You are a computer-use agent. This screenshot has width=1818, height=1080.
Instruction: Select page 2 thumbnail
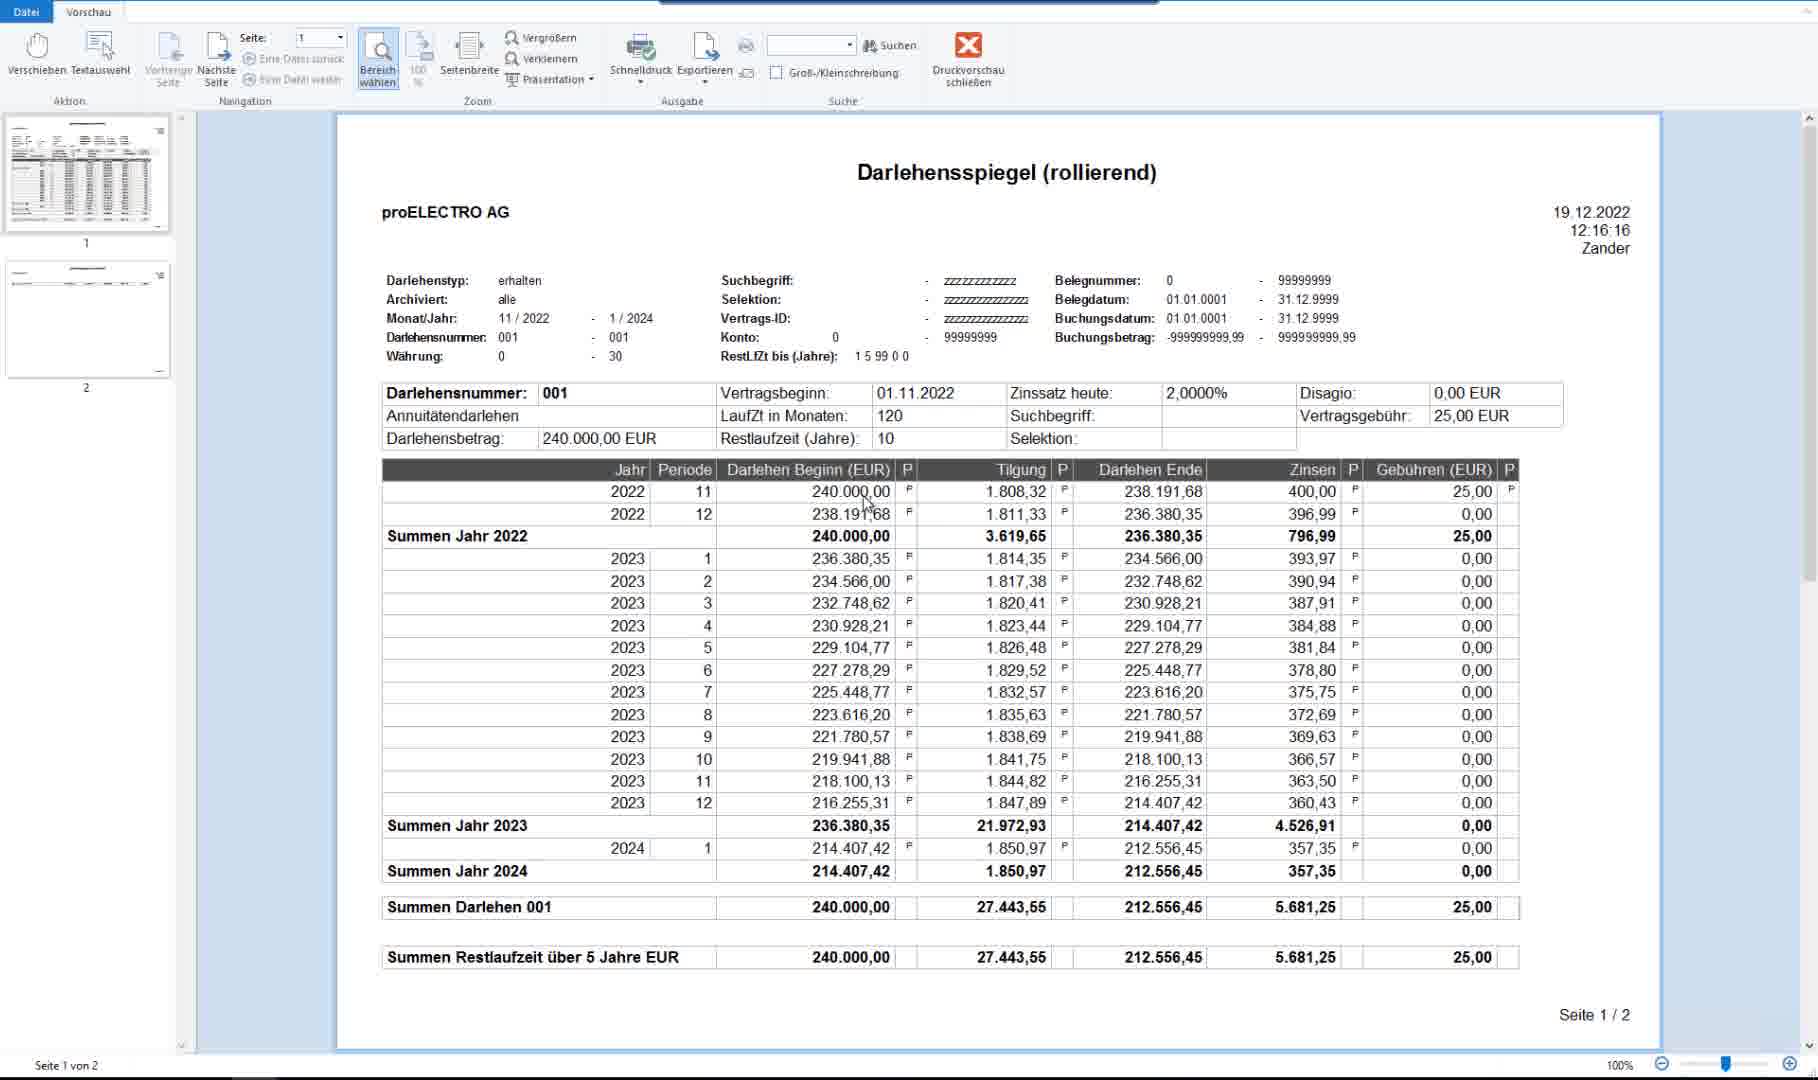[87, 320]
